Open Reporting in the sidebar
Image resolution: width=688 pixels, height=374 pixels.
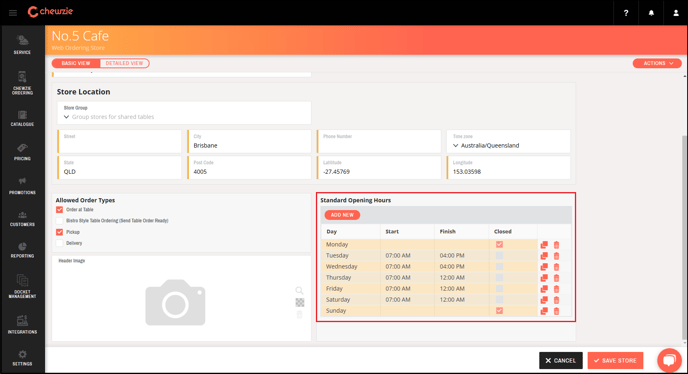pyautogui.click(x=22, y=250)
